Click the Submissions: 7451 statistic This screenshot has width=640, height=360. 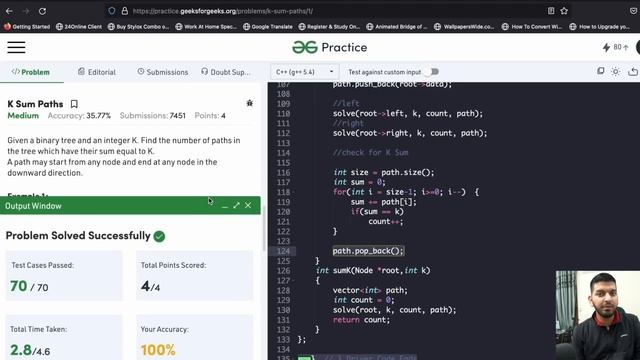click(x=153, y=116)
